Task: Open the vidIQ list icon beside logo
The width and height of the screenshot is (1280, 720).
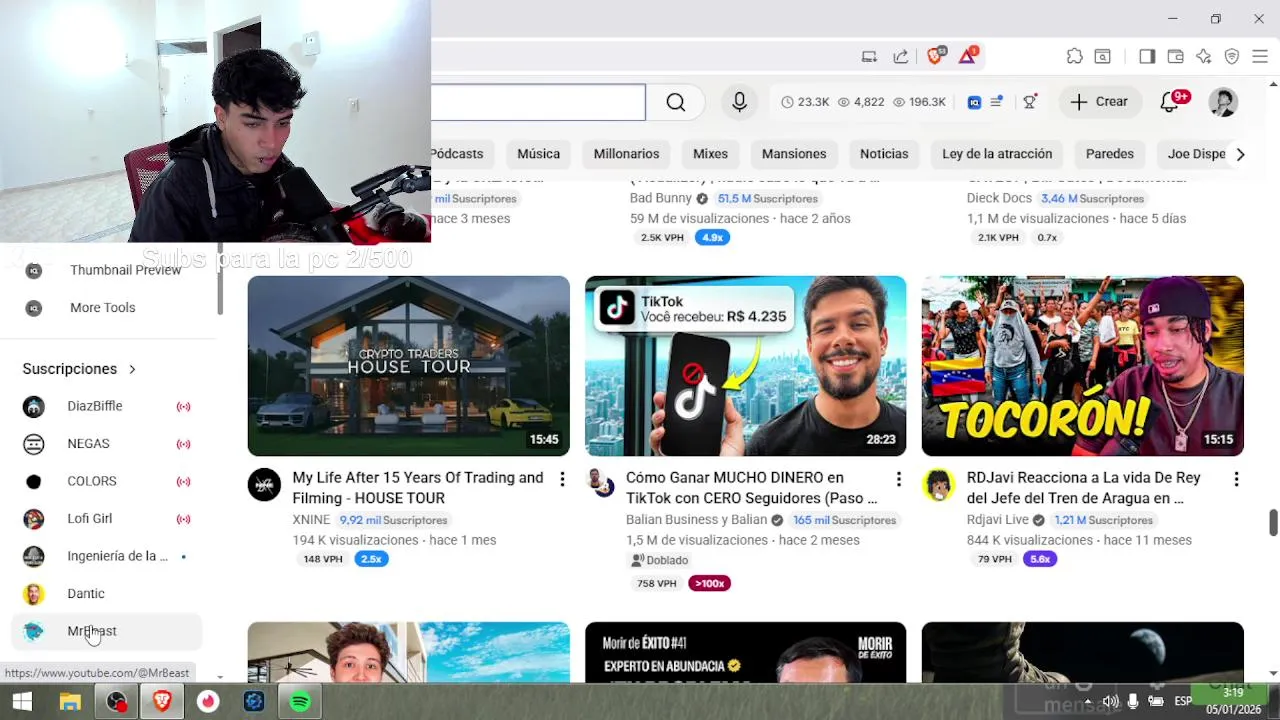Action: click(x=996, y=102)
